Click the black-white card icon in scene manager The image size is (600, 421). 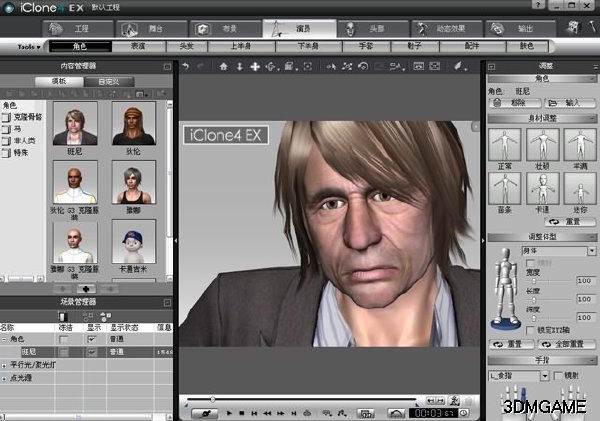63,316
